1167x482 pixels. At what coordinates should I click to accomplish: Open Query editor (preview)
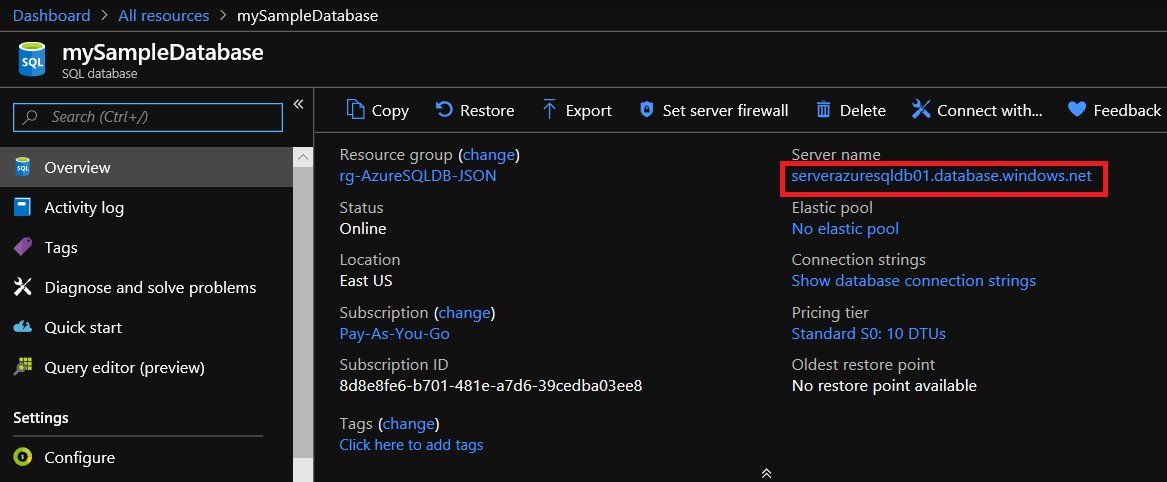point(147,367)
